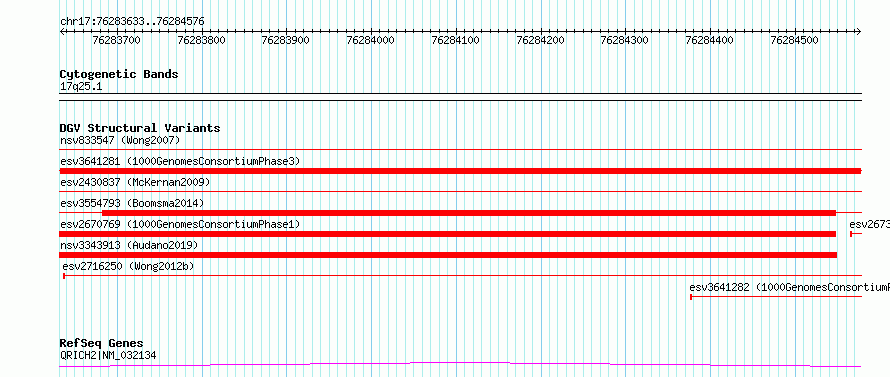Click the thick red esv3641281 variant bar
The width and height of the screenshot is (890, 377).
point(460,171)
